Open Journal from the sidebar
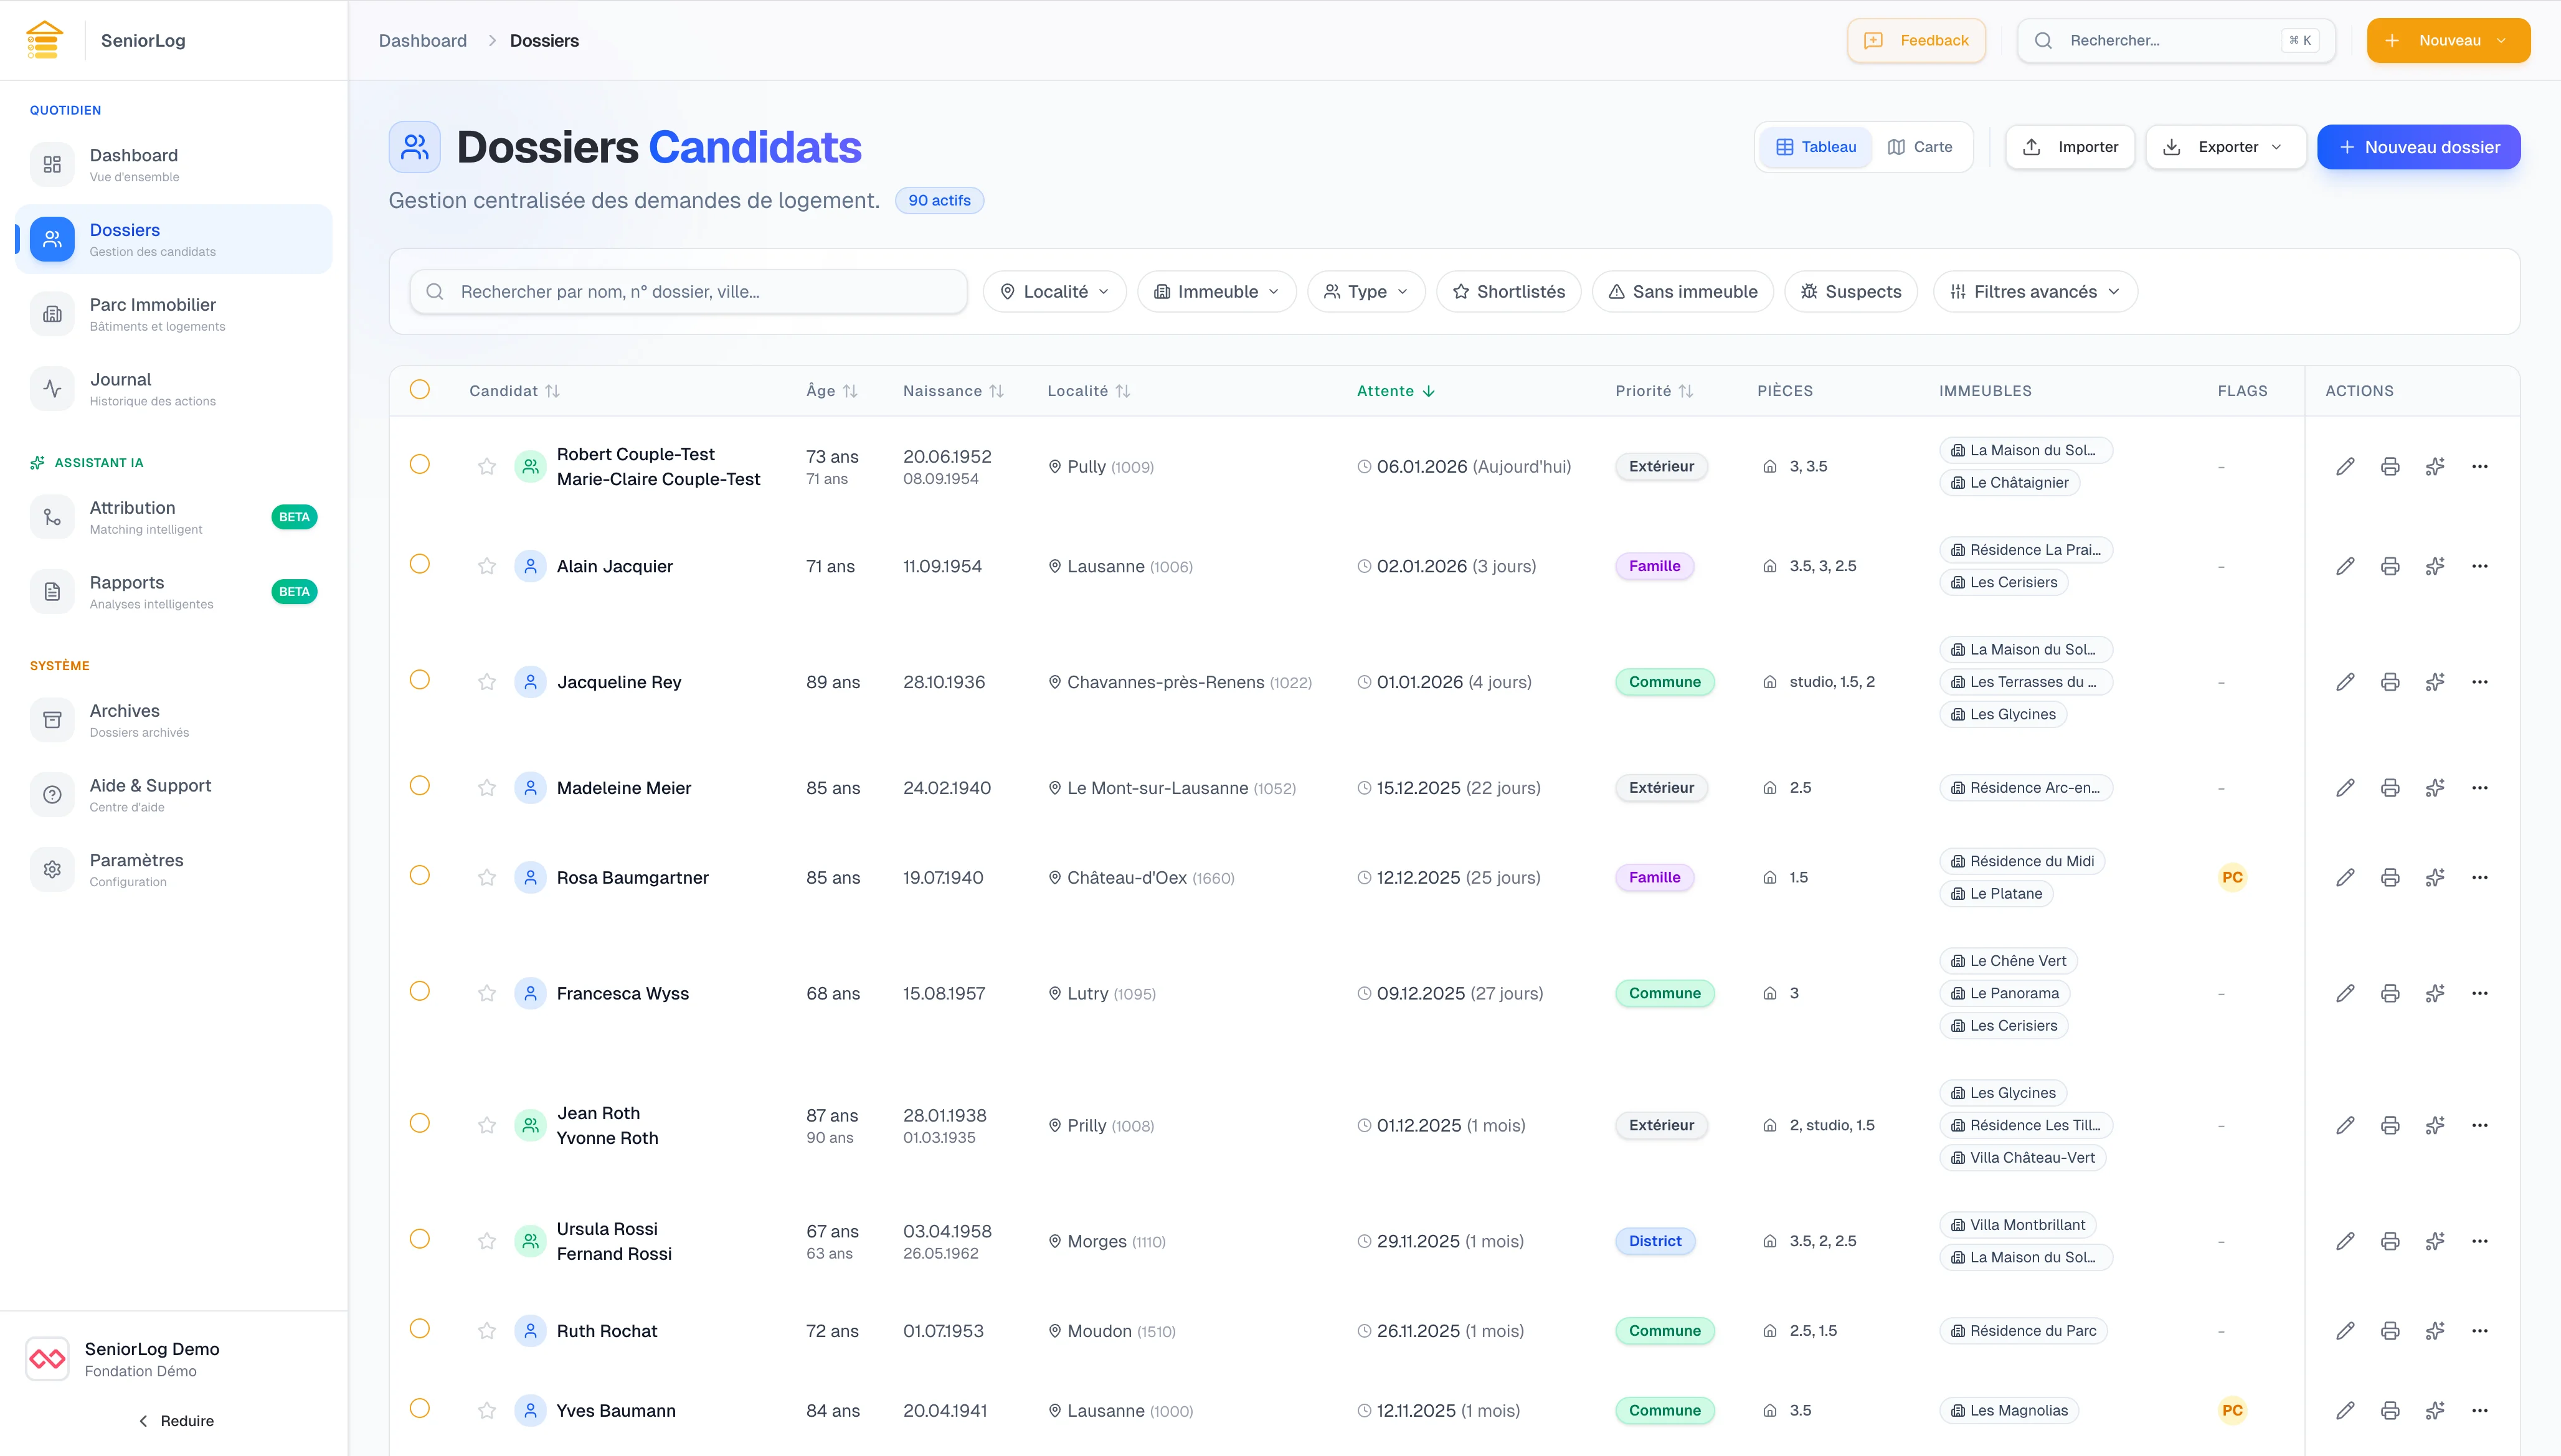The height and width of the screenshot is (1456, 2561). pyautogui.click(x=120, y=388)
